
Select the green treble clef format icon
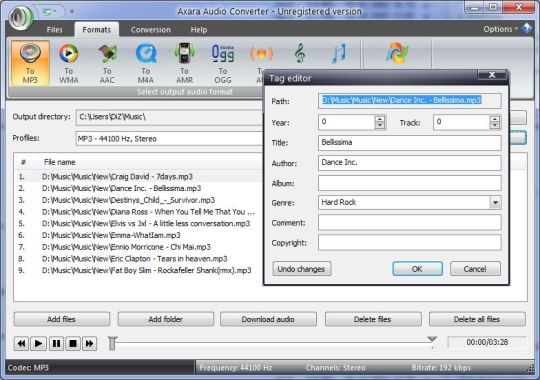pos(300,54)
